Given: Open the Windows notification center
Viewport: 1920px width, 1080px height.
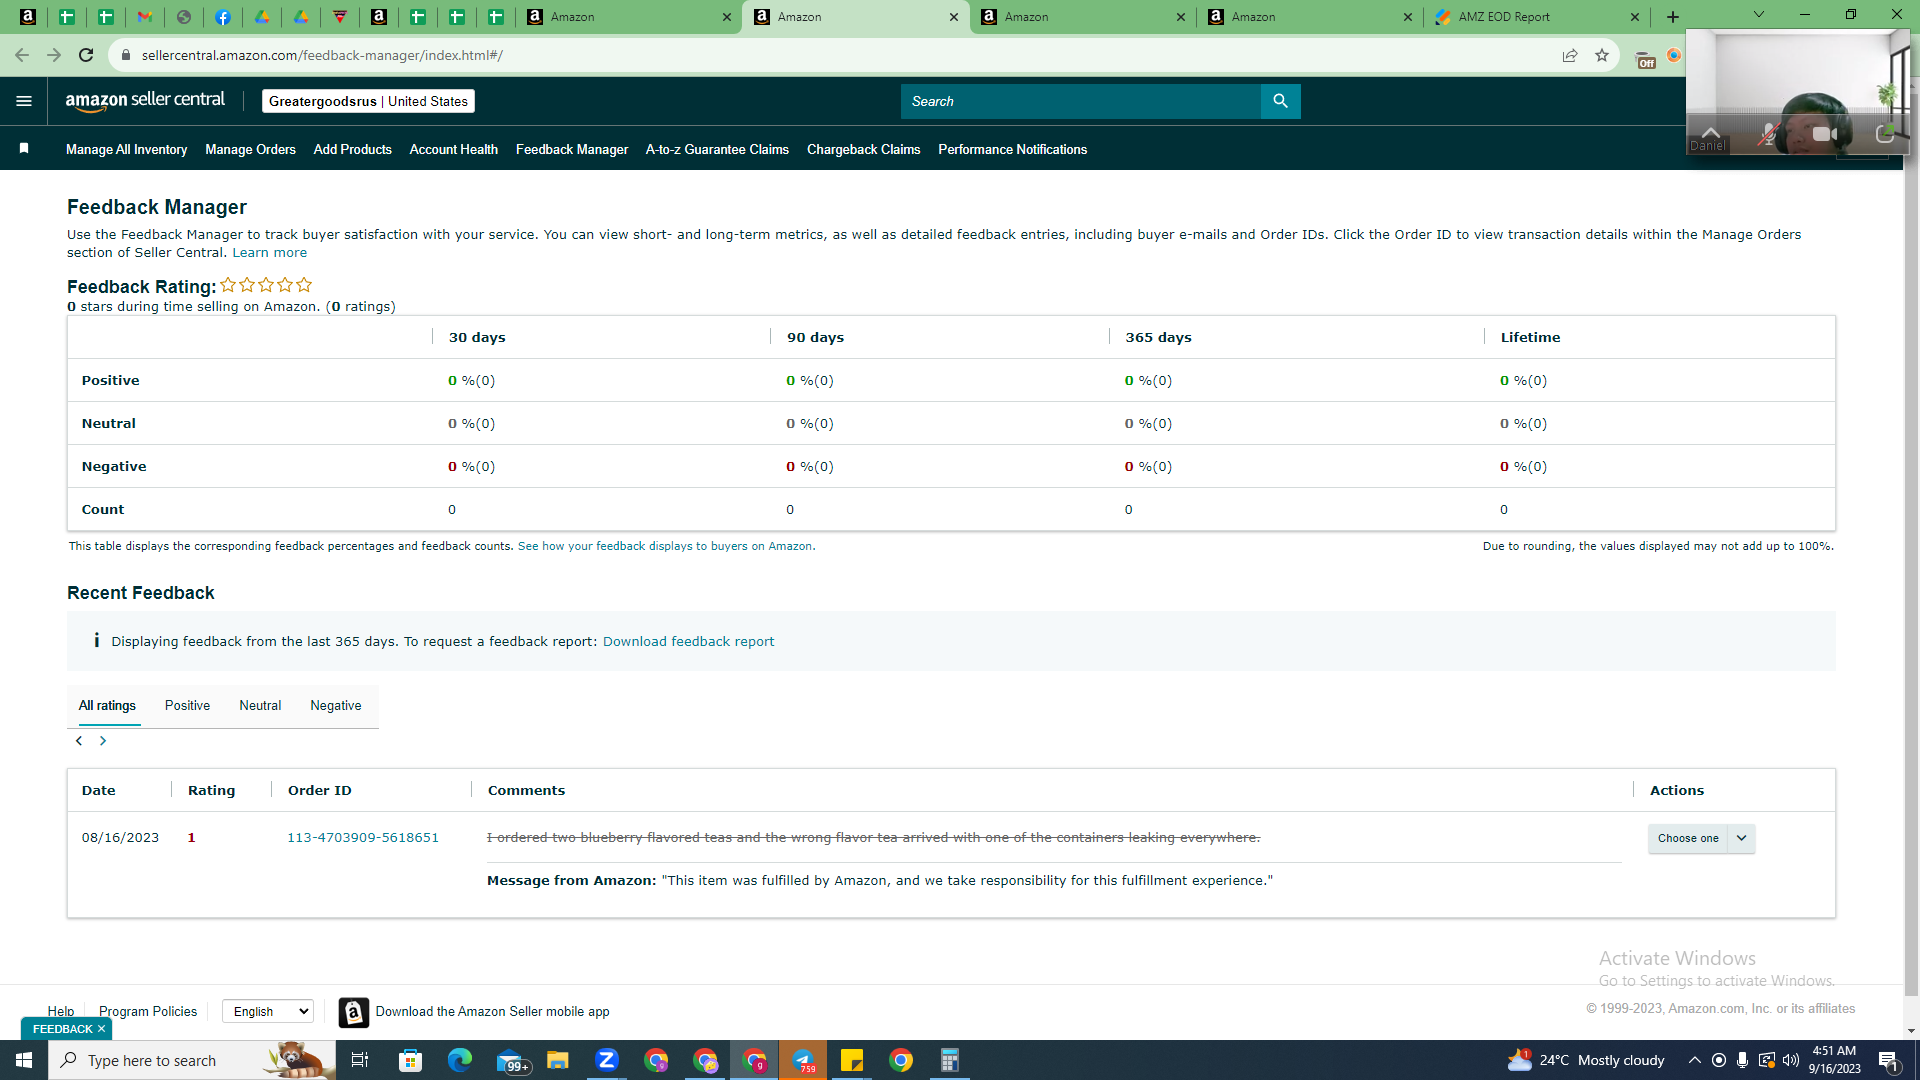Looking at the screenshot, I should (1889, 1060).
